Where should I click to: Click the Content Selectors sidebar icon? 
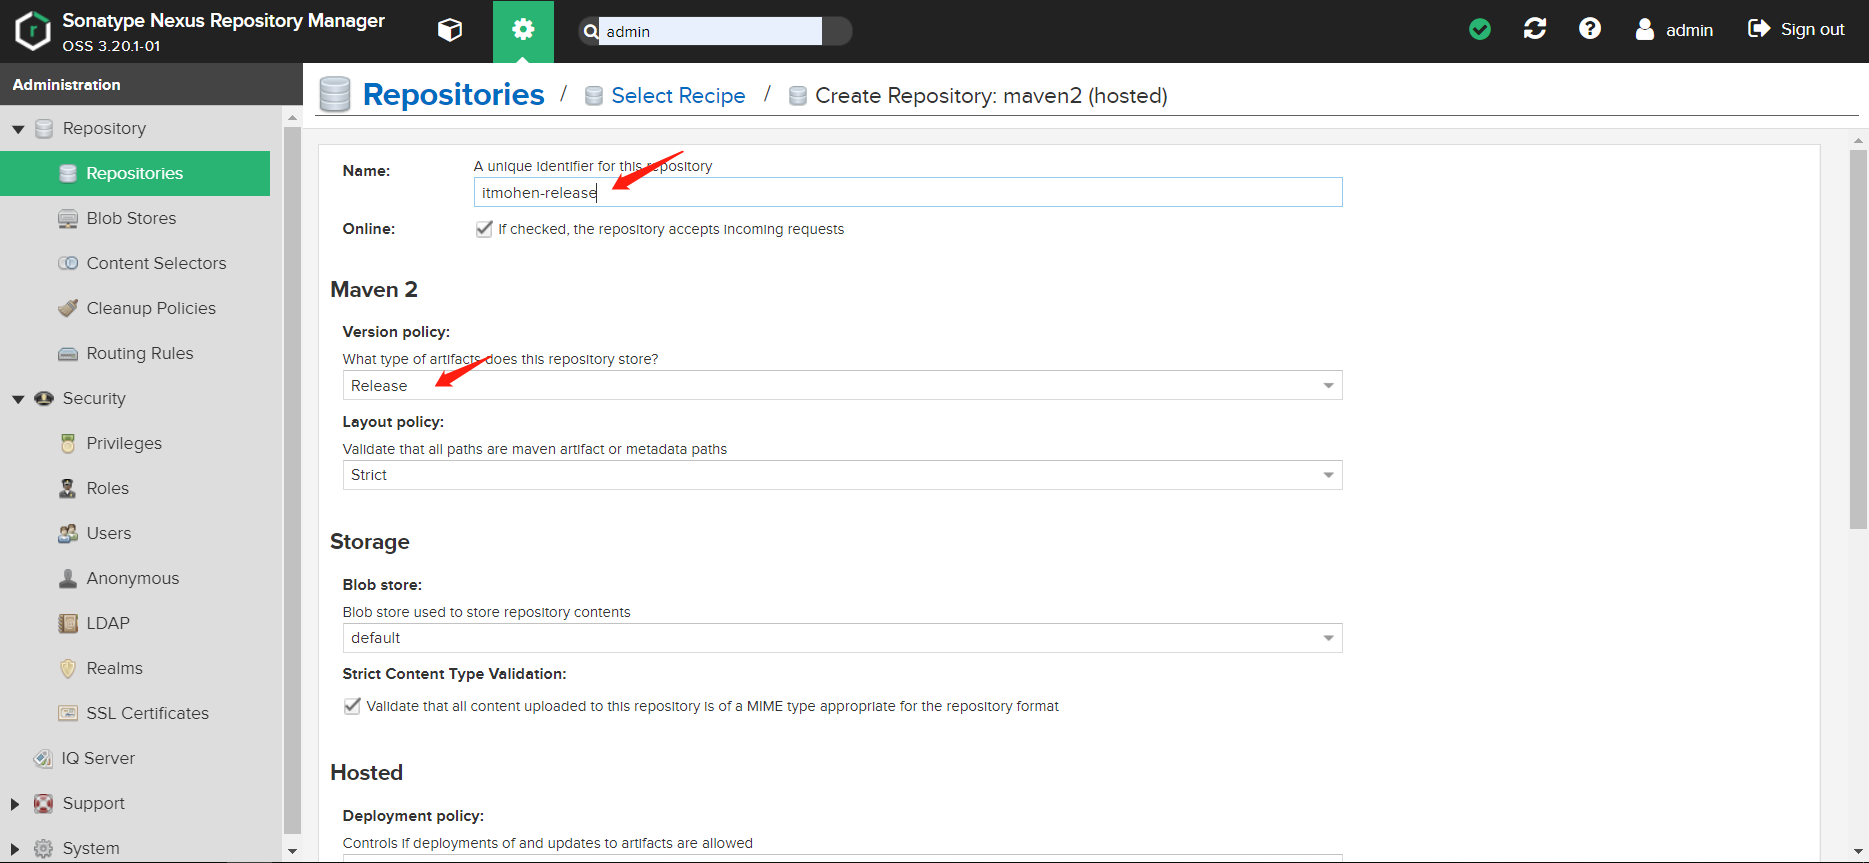(x=68, y=264)
